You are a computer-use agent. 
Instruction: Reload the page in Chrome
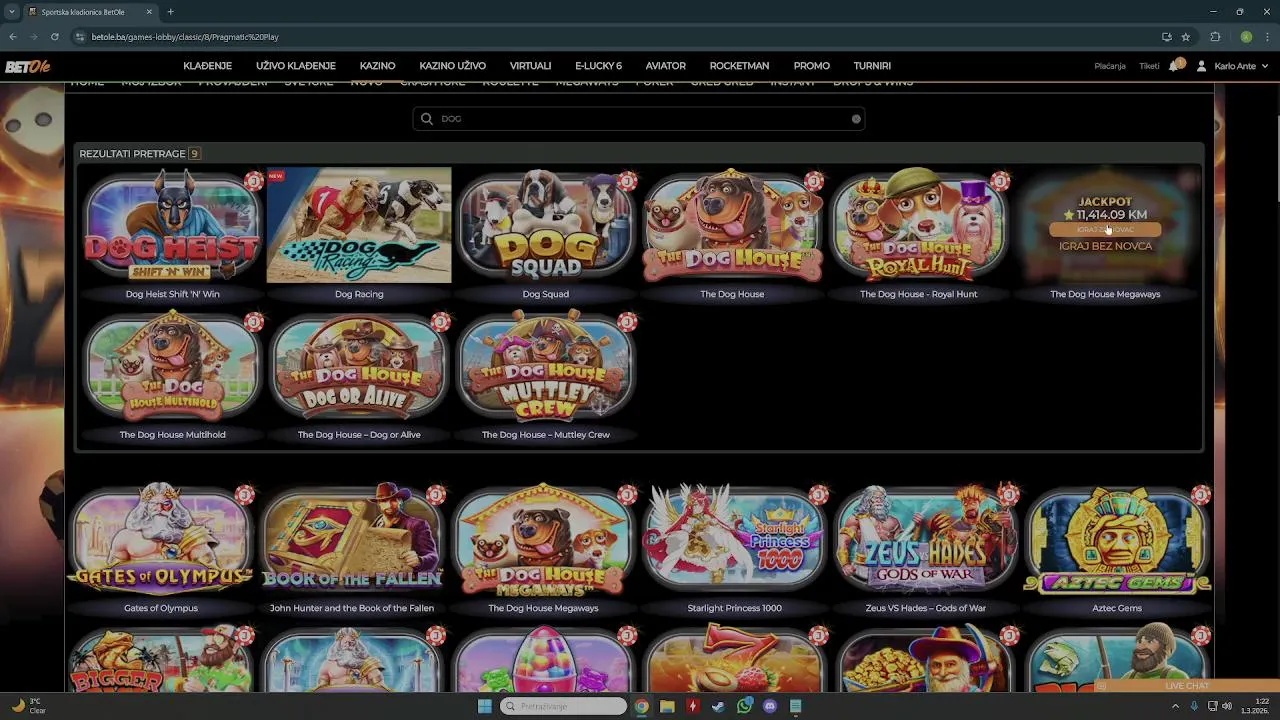pos(54,37)
